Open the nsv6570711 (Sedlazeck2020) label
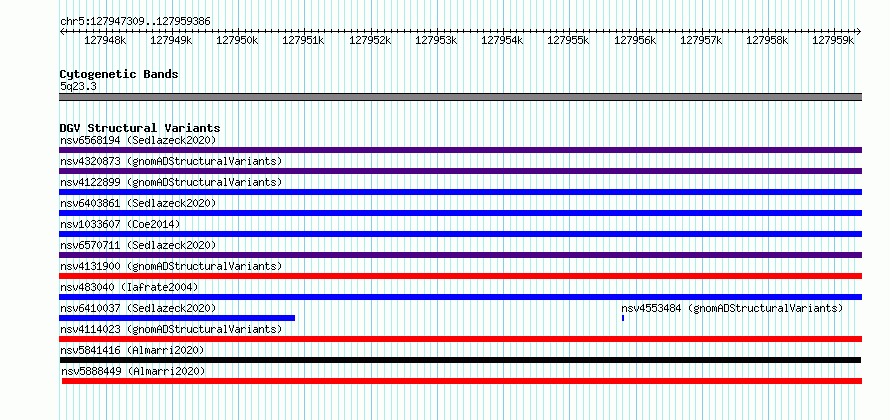This screenshot has height=420, width=890. coord(138,245)
